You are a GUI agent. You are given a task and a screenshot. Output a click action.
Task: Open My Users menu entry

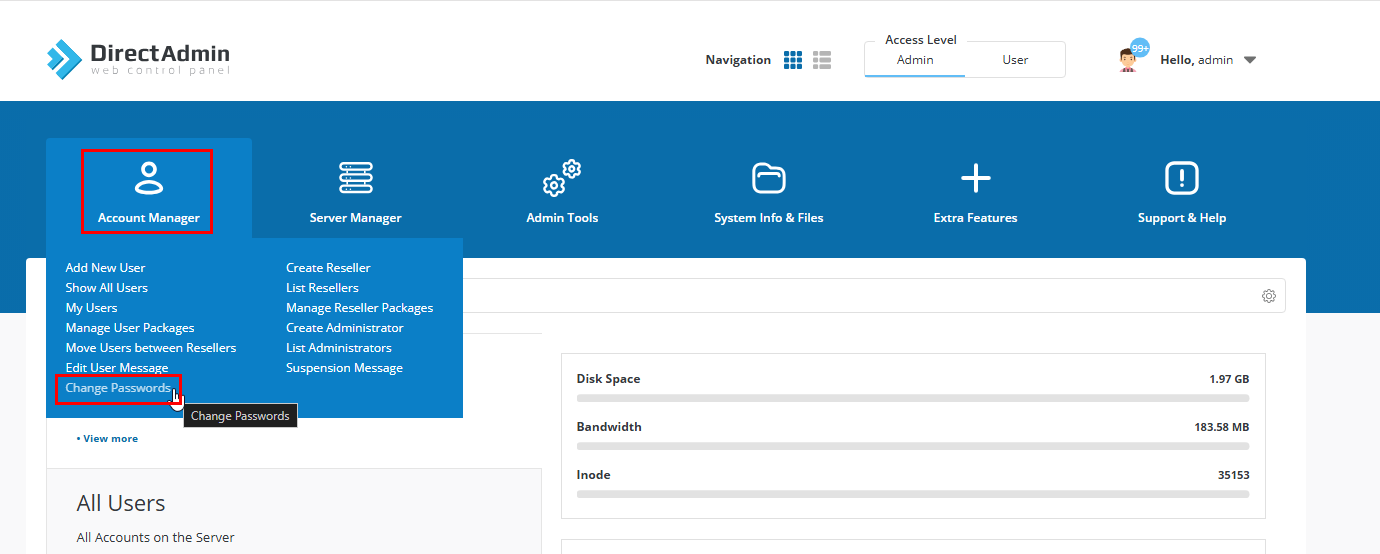pos(91,308)
